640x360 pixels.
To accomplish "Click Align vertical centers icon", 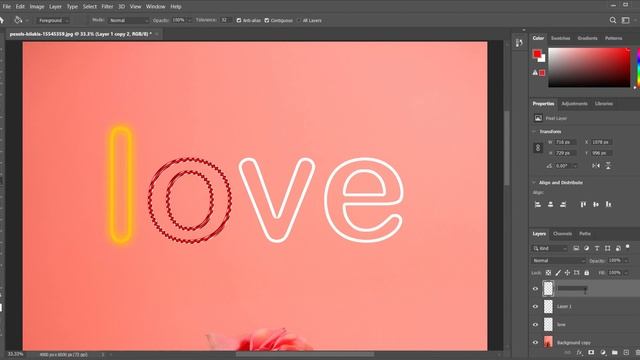I will click(x=596, y=204).
